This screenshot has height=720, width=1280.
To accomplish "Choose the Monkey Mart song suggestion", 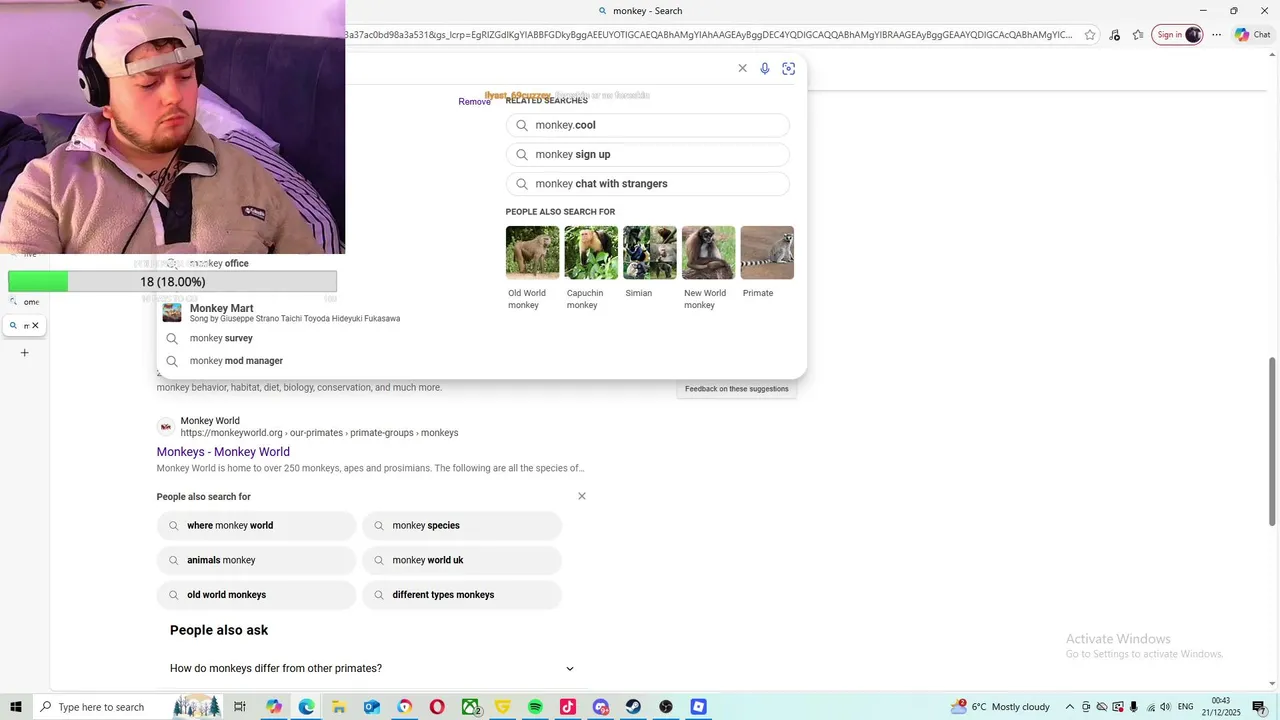I will pos(295,313).
